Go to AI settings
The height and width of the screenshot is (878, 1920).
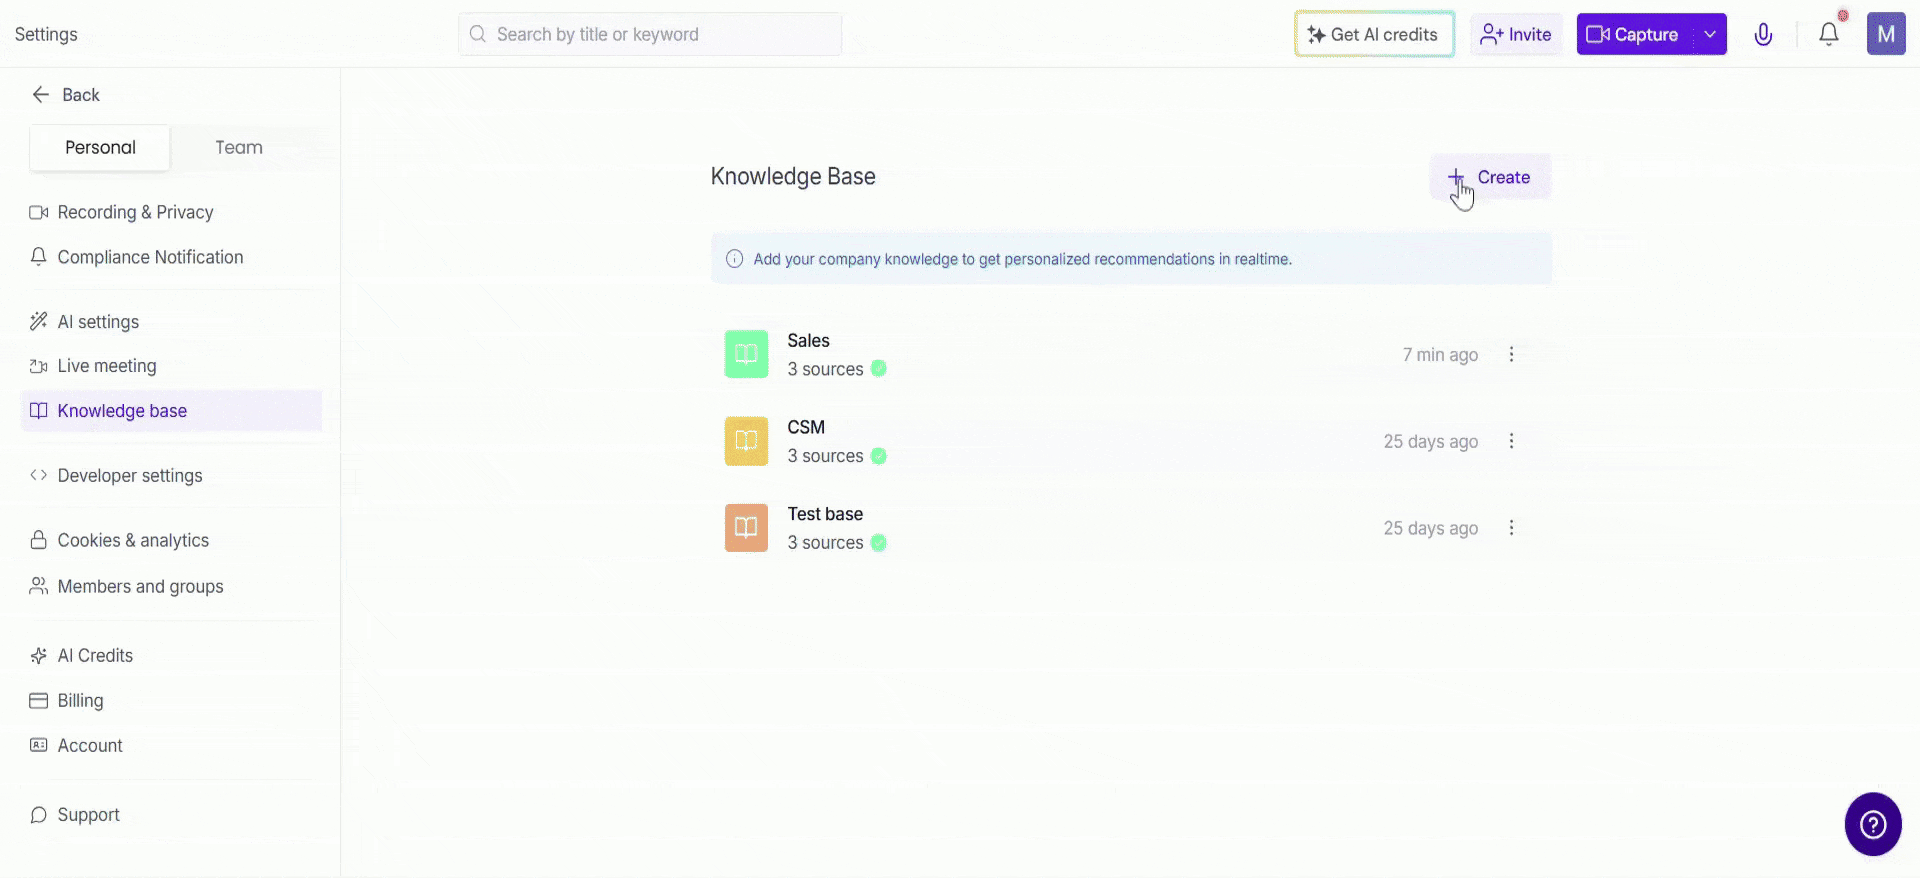[x=171, y=321]
